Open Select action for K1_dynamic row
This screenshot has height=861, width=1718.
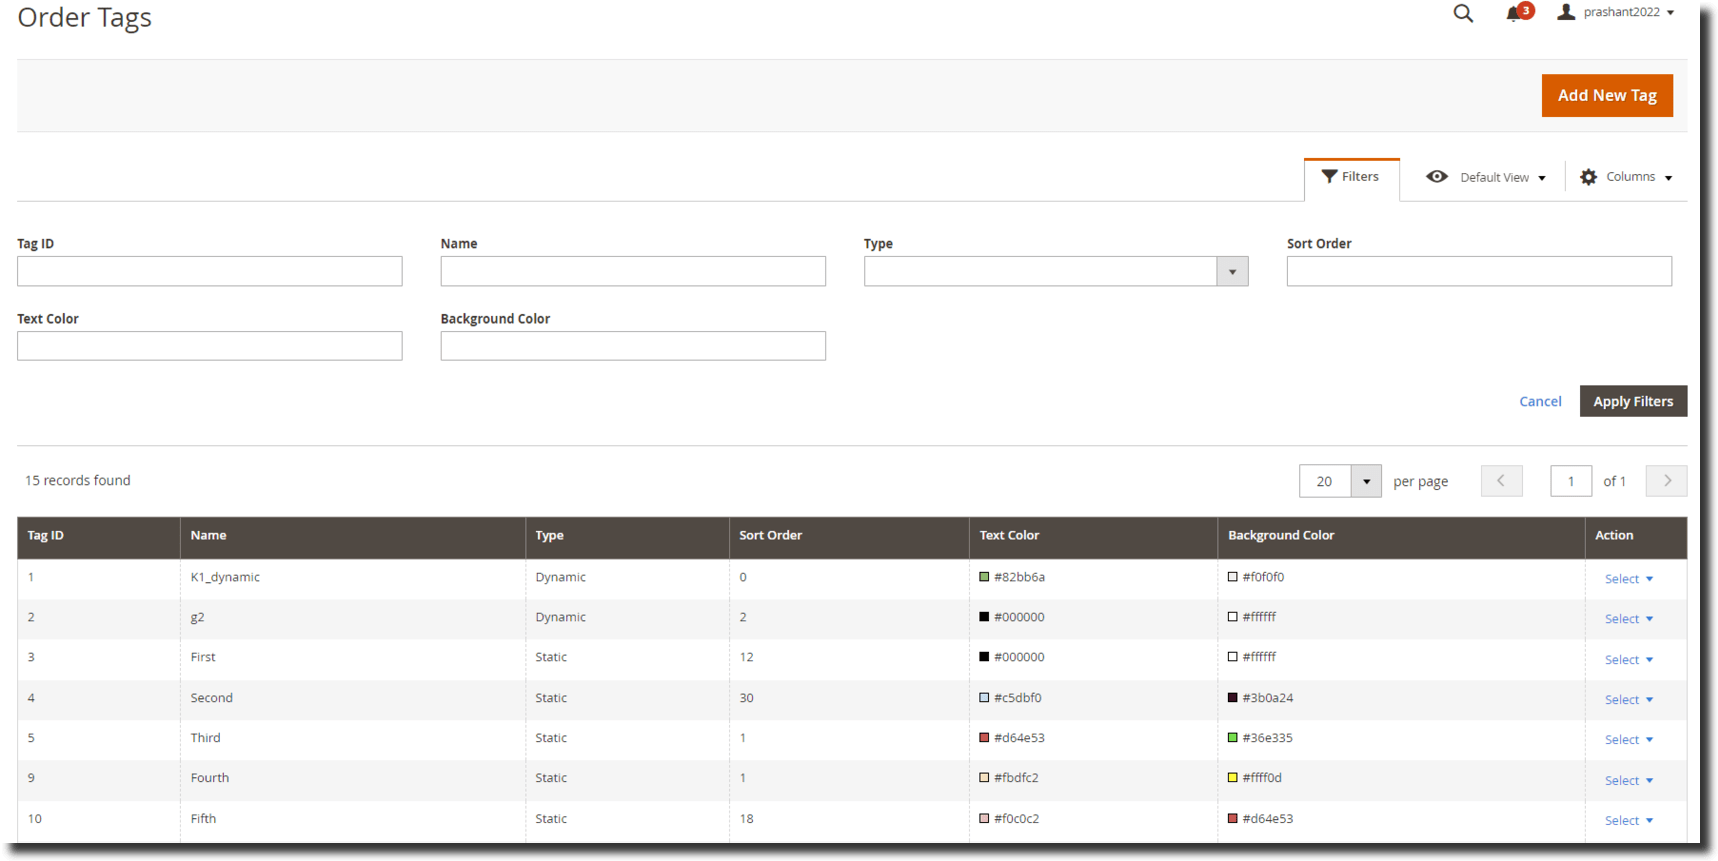(x=1628, y=579)
